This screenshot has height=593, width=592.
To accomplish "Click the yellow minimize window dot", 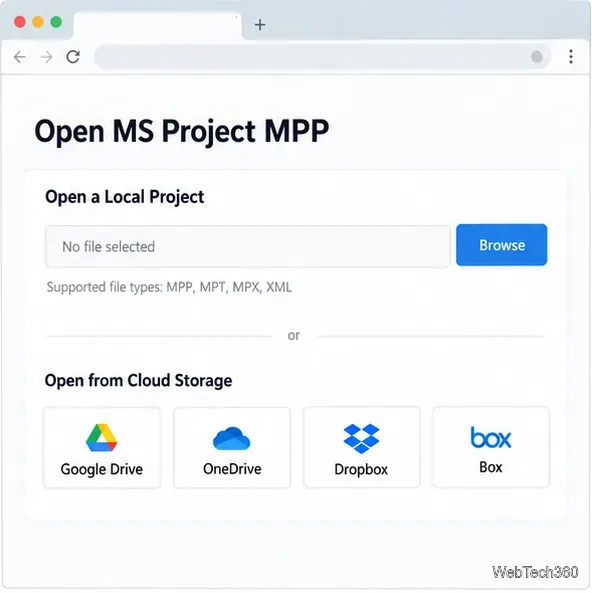I will tap(38, 22).
